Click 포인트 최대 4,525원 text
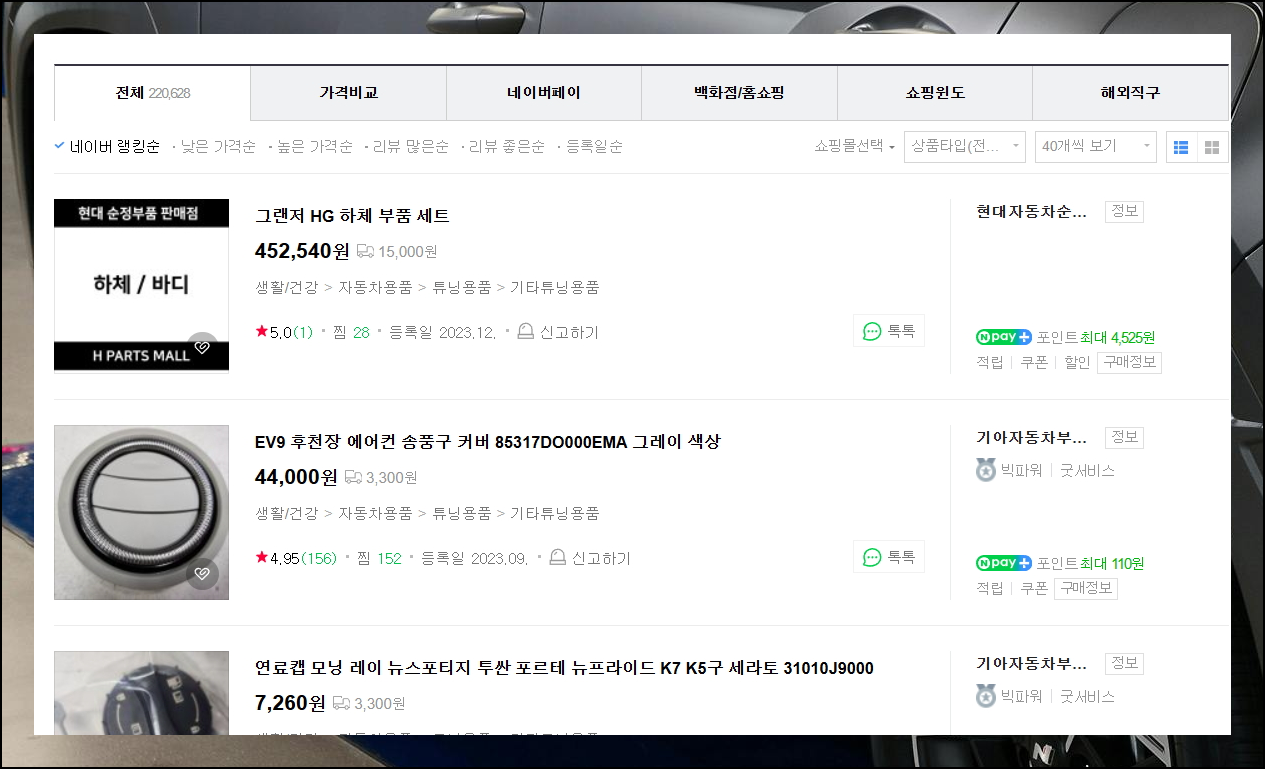 click(x=1096, y=337)
